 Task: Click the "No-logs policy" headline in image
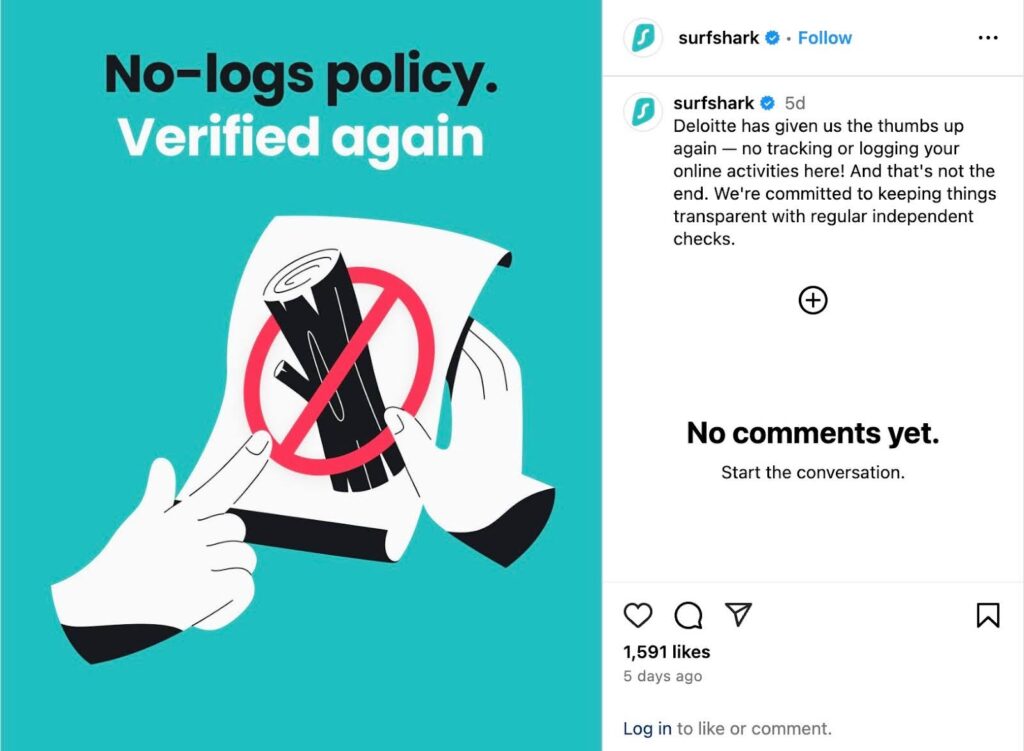tap(300, 75)
